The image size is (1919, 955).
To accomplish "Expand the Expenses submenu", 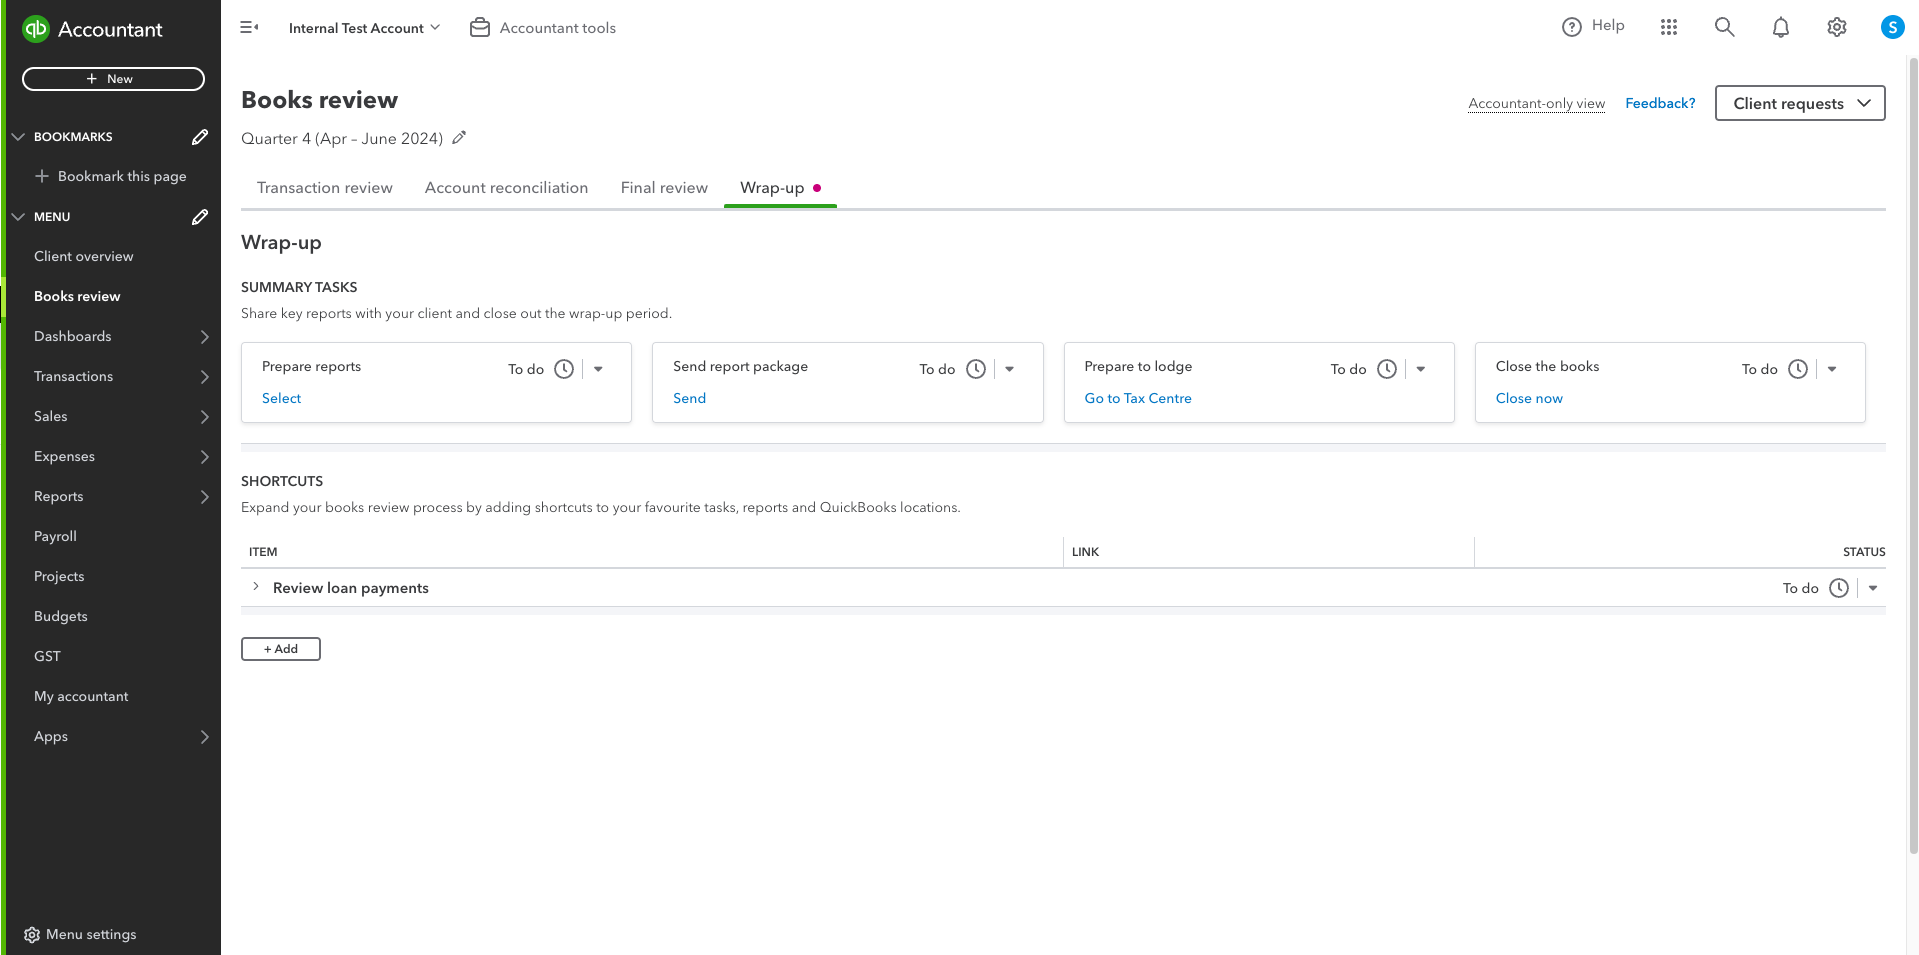I will tap(204, 457).
